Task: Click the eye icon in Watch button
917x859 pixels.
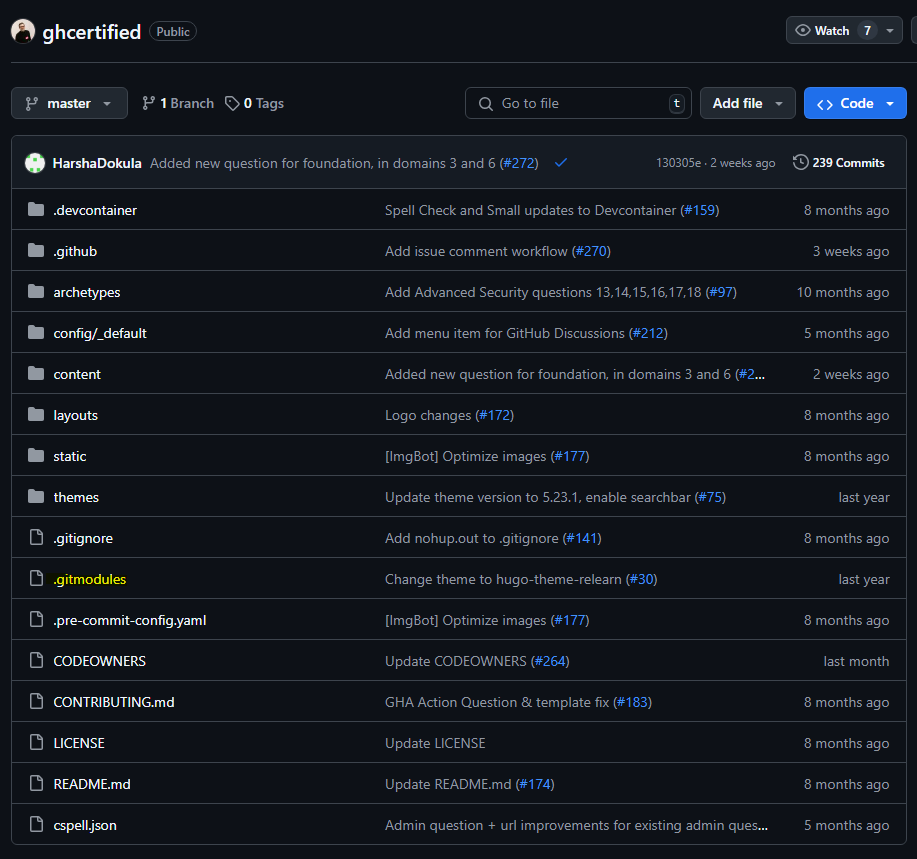Action: pos(803,30)
